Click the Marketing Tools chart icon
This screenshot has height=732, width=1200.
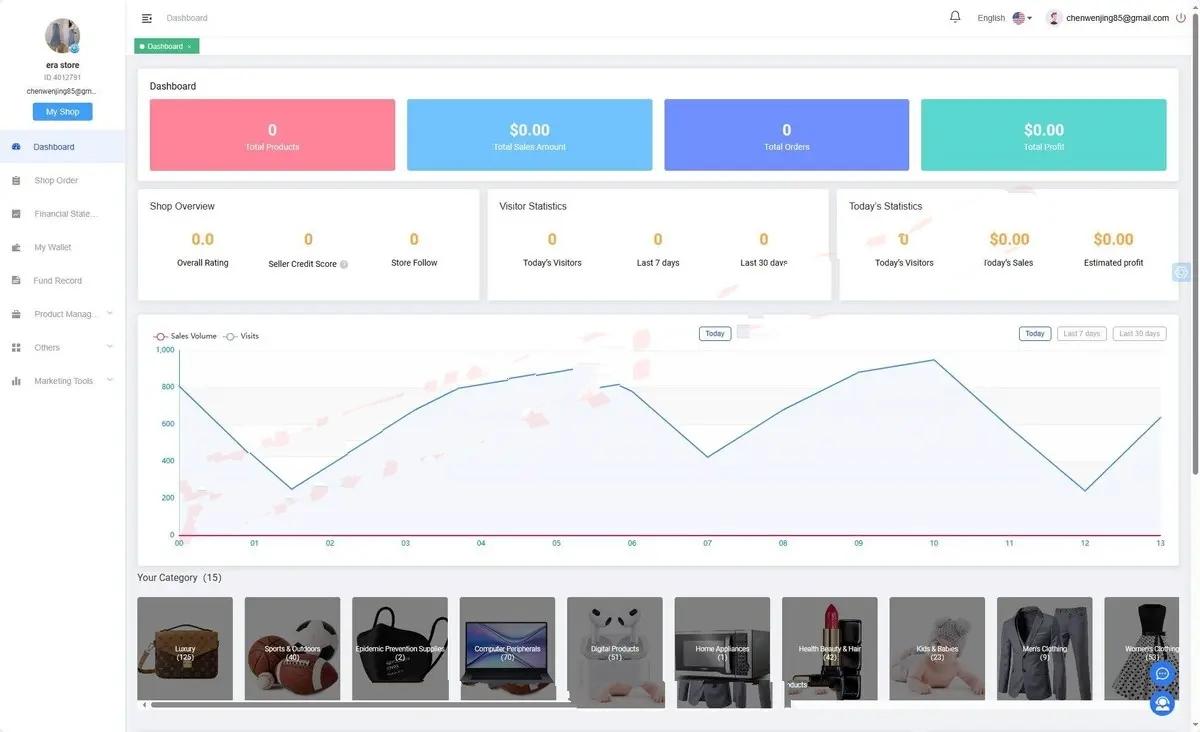tap(16, 381)
